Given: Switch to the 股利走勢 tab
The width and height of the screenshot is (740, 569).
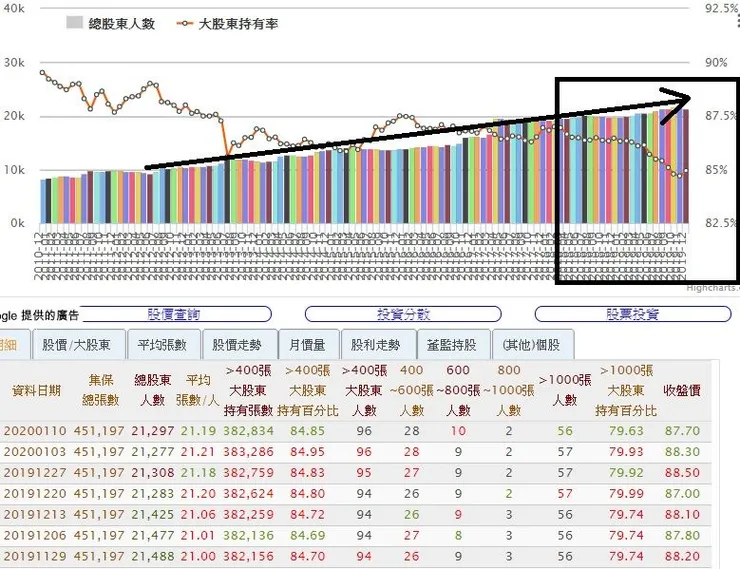Looking at the screenshot, I should (378, 345).
